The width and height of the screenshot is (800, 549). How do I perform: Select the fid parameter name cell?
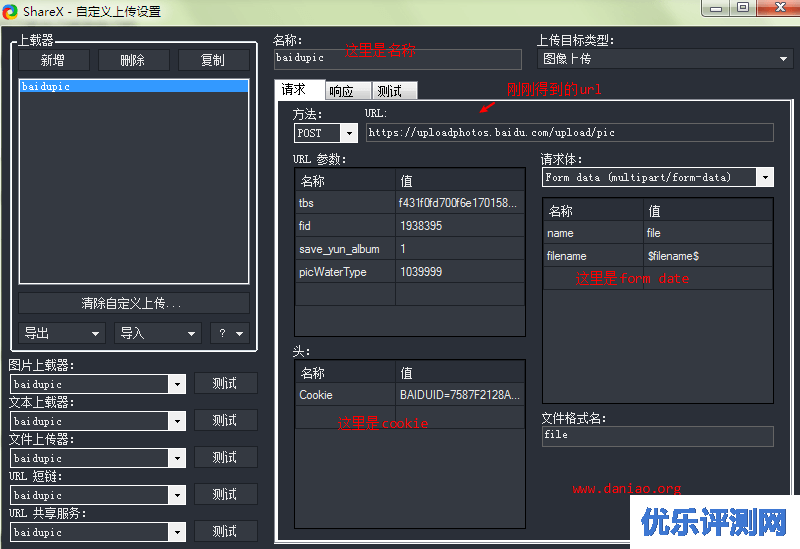click(x=345, y=226)
